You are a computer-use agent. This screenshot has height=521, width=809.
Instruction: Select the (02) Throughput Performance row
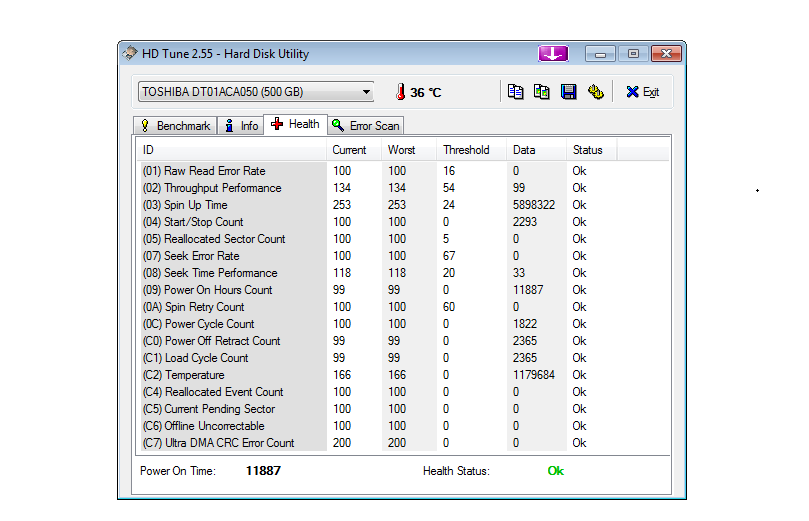379,188
